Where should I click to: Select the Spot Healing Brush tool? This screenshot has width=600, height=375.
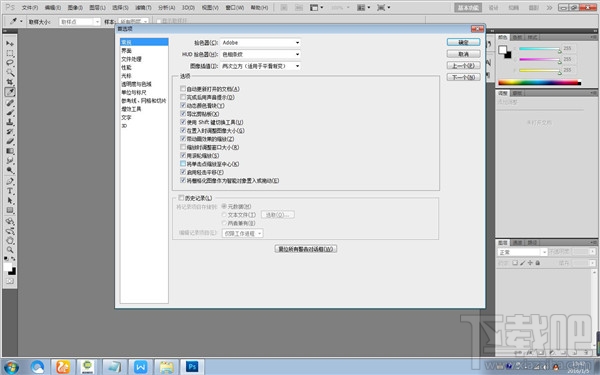tap(10, 103)
